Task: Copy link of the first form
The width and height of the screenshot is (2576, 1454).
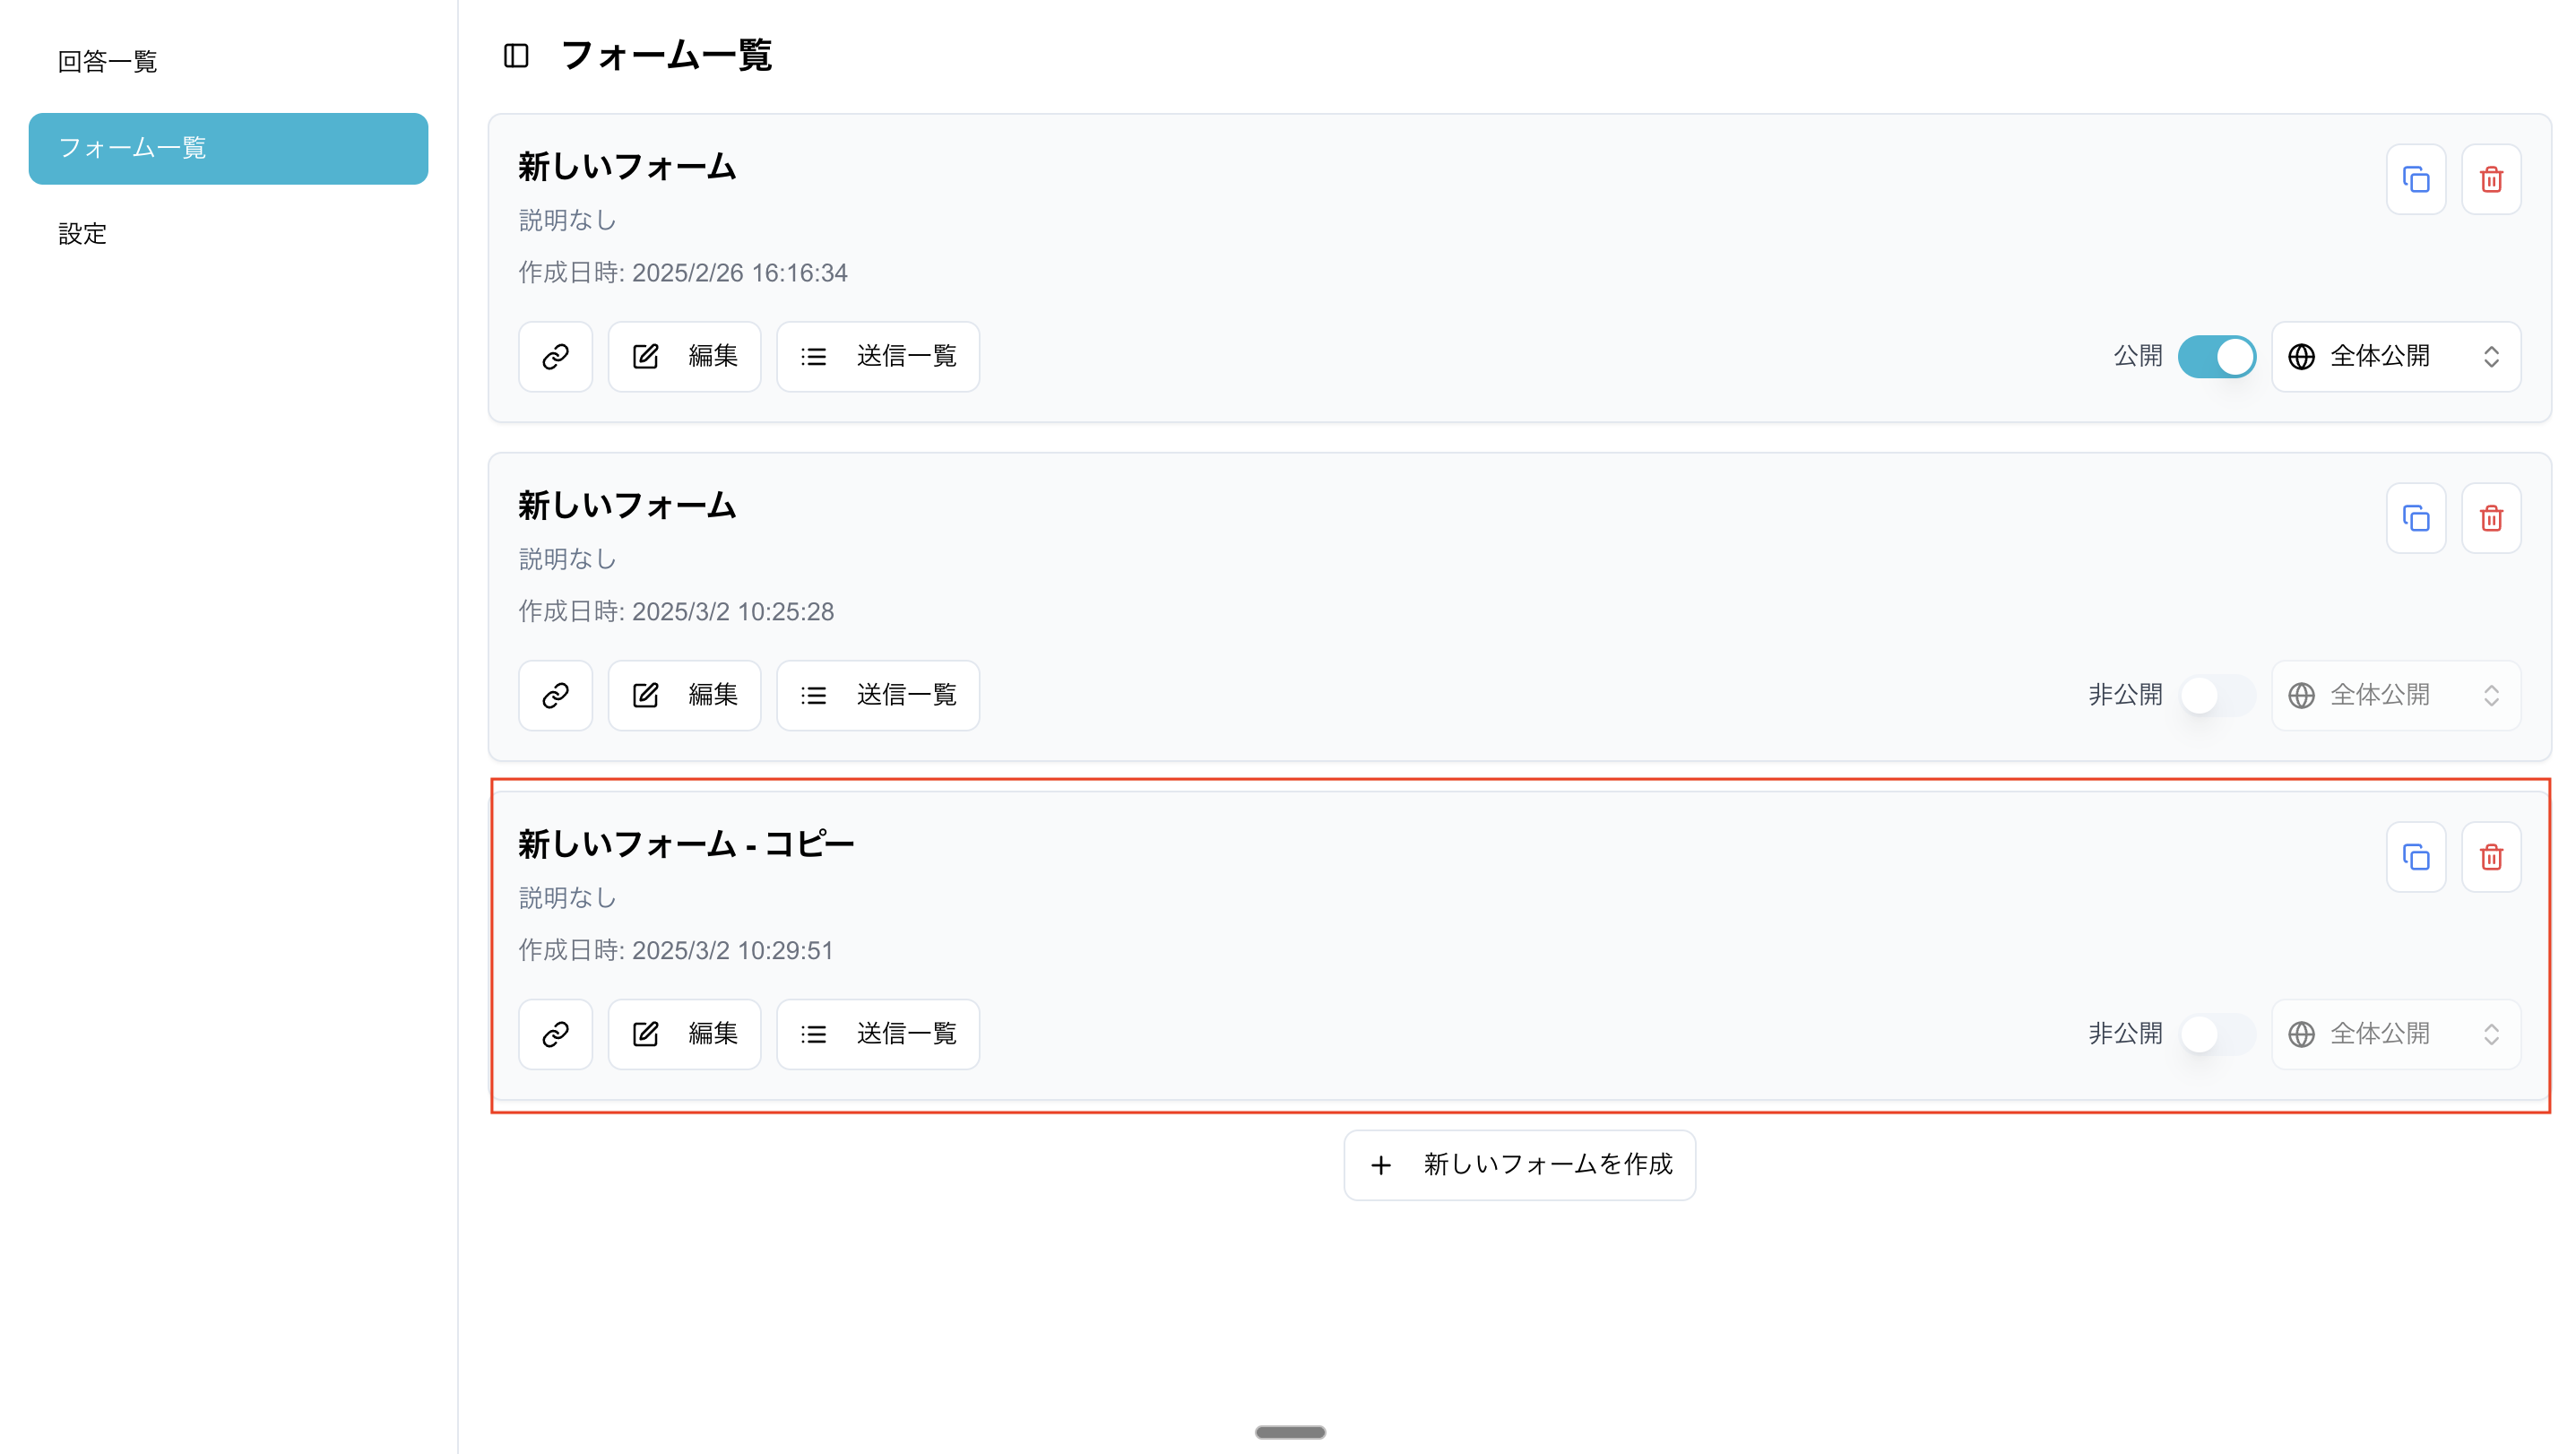Action: (x=555, y=357)
